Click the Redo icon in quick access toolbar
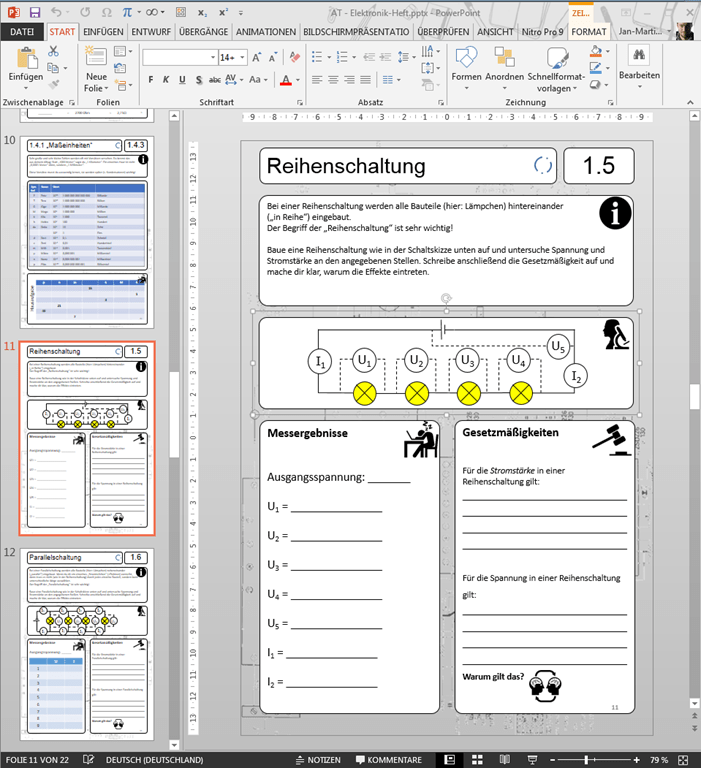 click(x=85, y=12)
